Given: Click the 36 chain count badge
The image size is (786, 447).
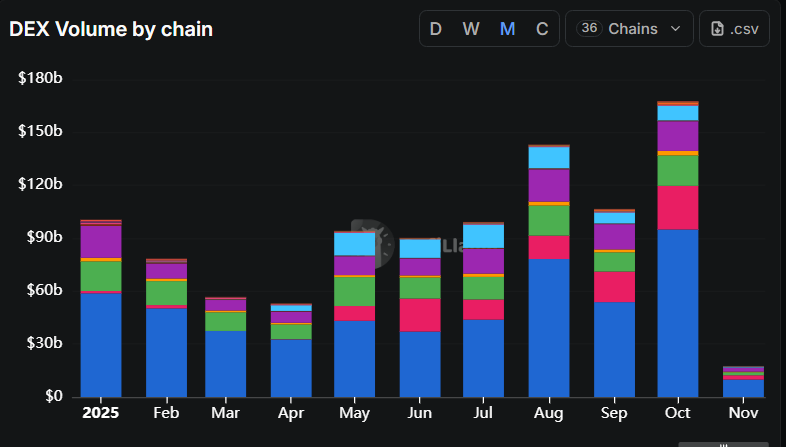Looking at the screenshot, I should pos(589,29).
